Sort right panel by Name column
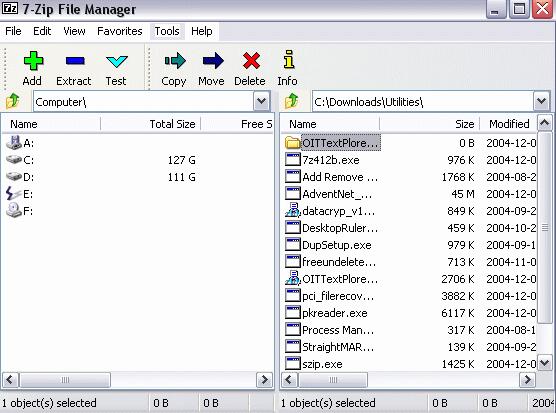 point(330,124)
